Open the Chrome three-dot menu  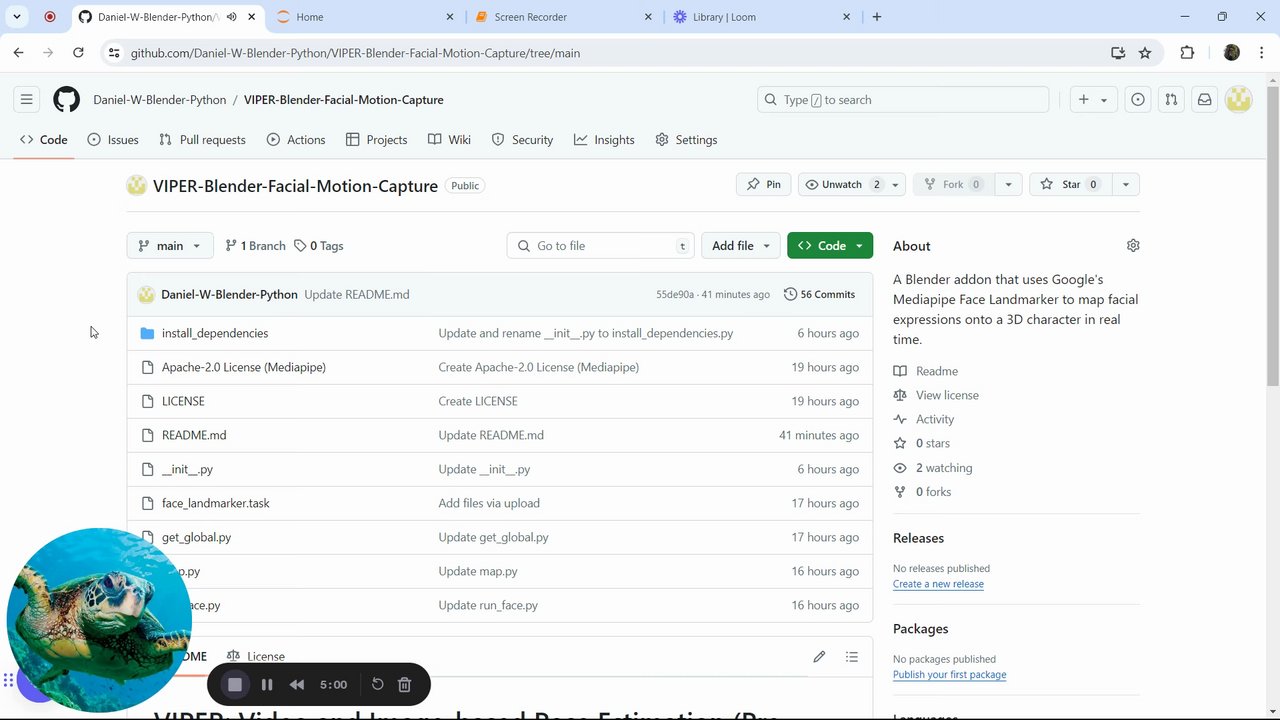(x=1261, y=53)
